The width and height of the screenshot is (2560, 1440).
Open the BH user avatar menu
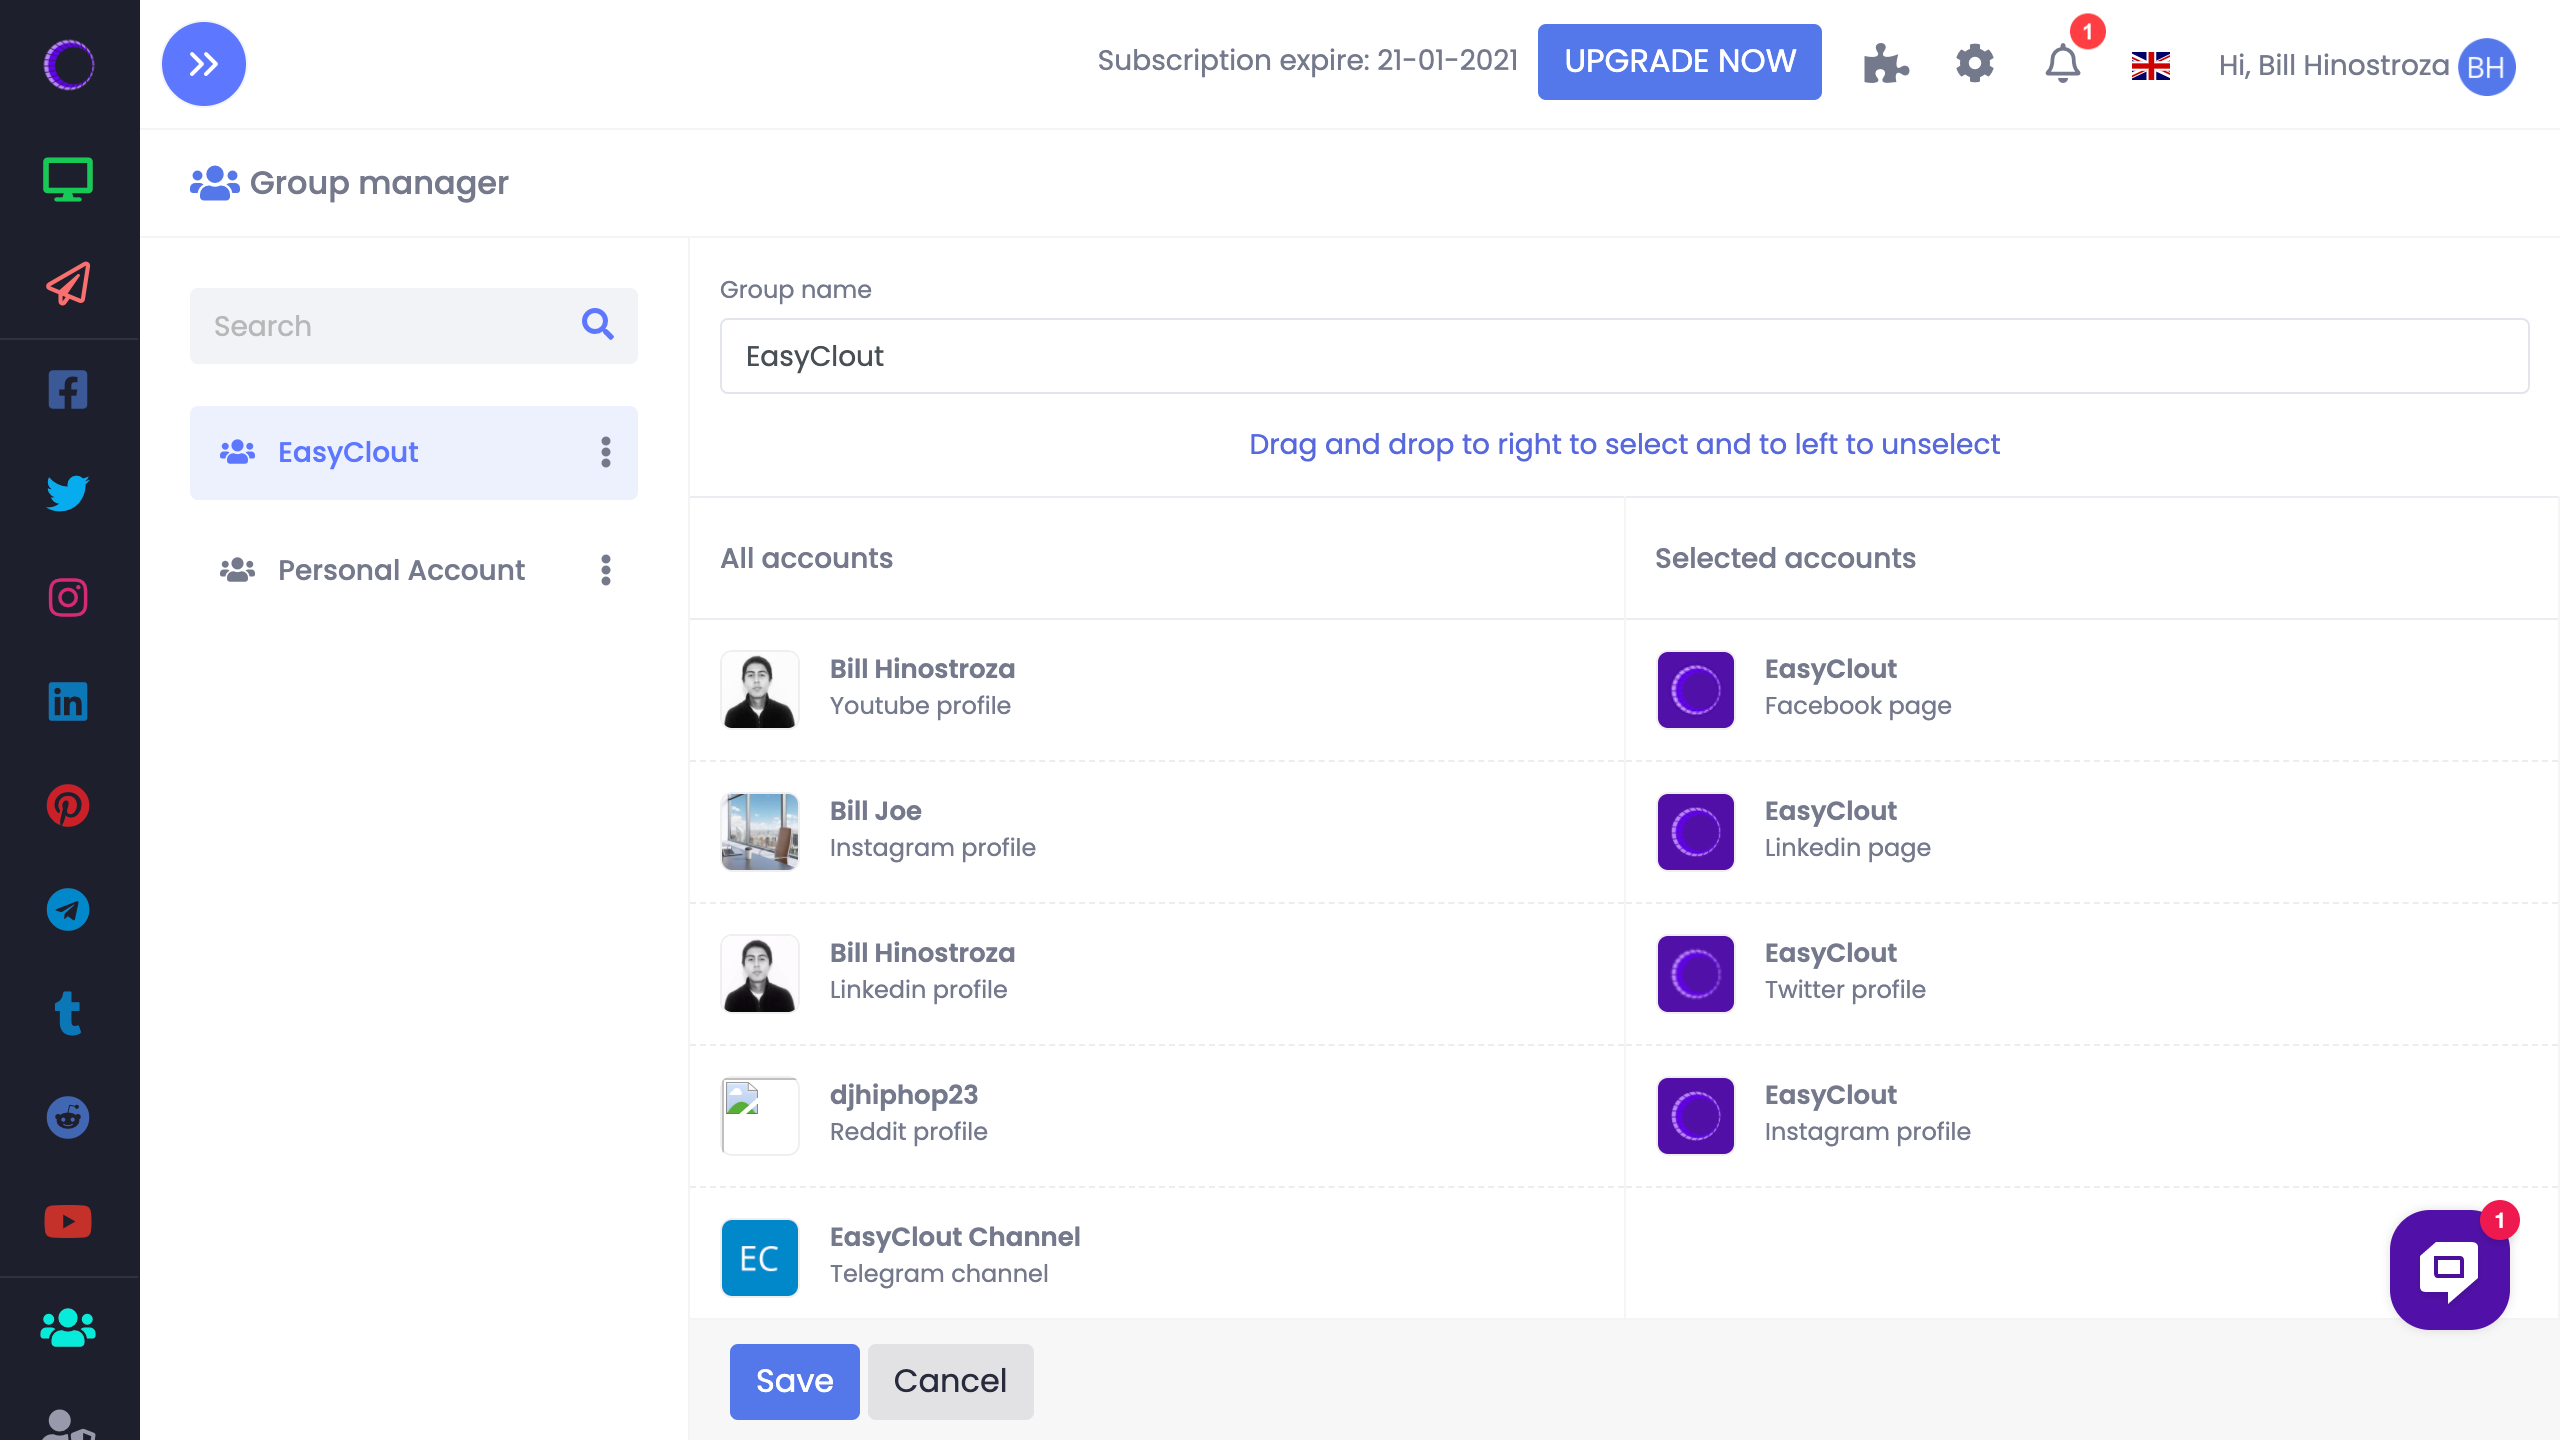(2487, 66)
